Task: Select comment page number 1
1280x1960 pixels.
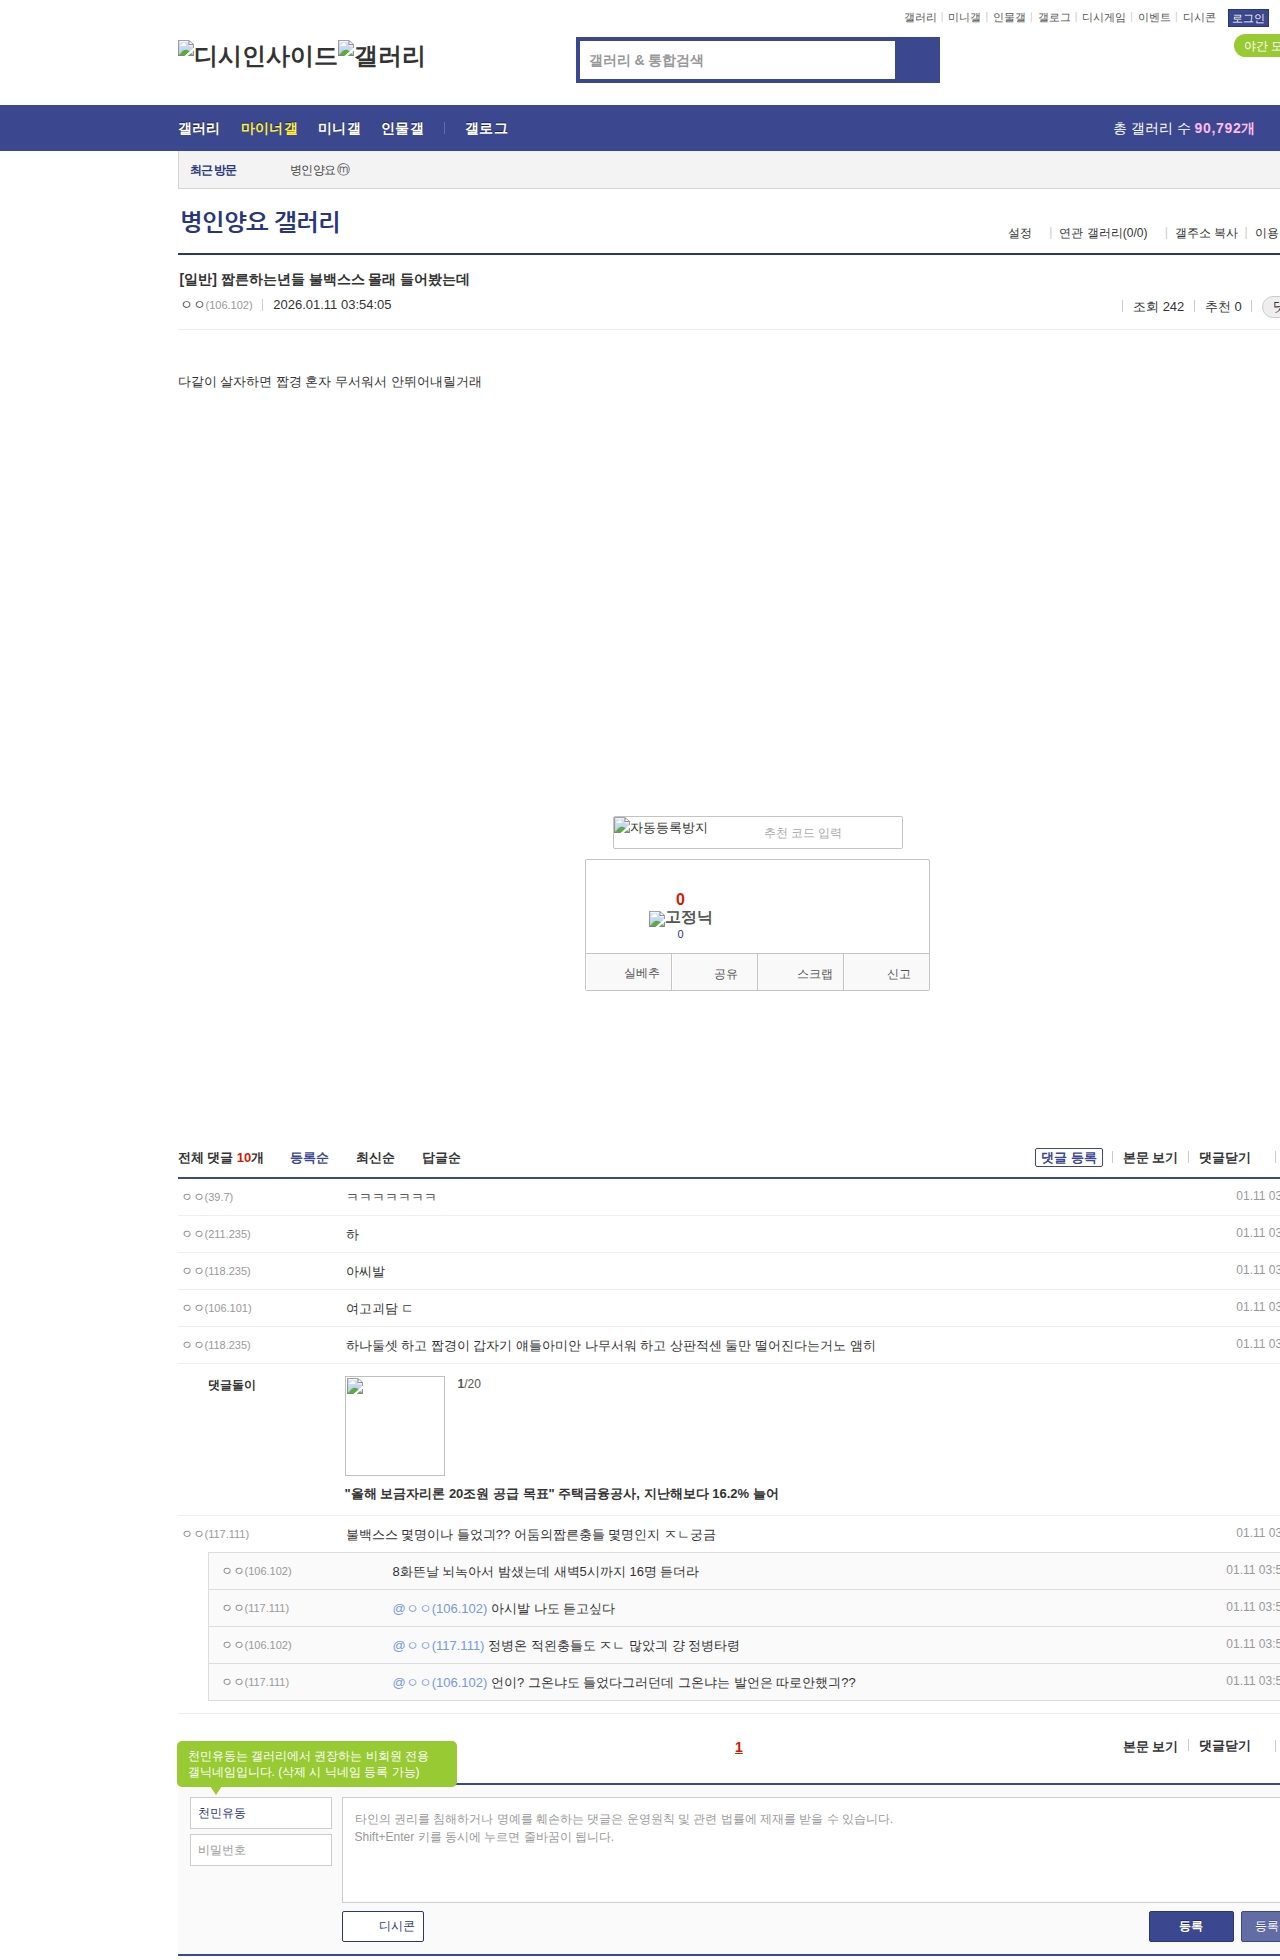Action: point(739,1747)
